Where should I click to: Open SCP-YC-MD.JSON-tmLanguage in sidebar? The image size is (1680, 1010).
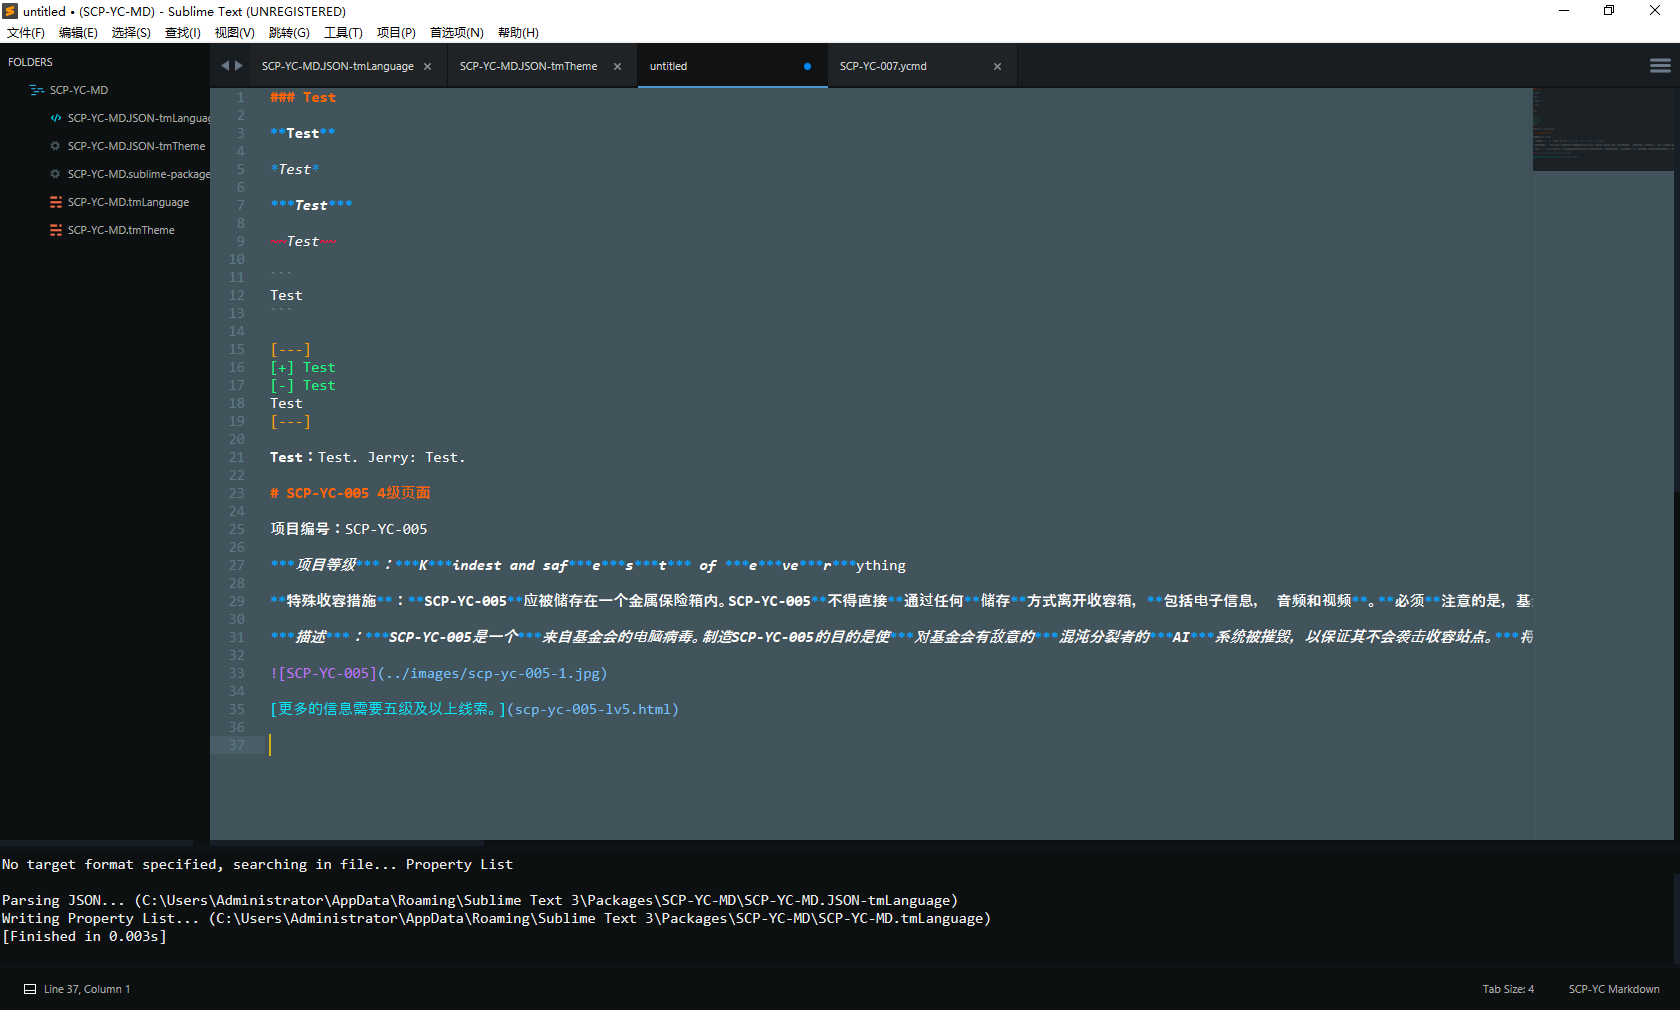(x=138, y=118)
